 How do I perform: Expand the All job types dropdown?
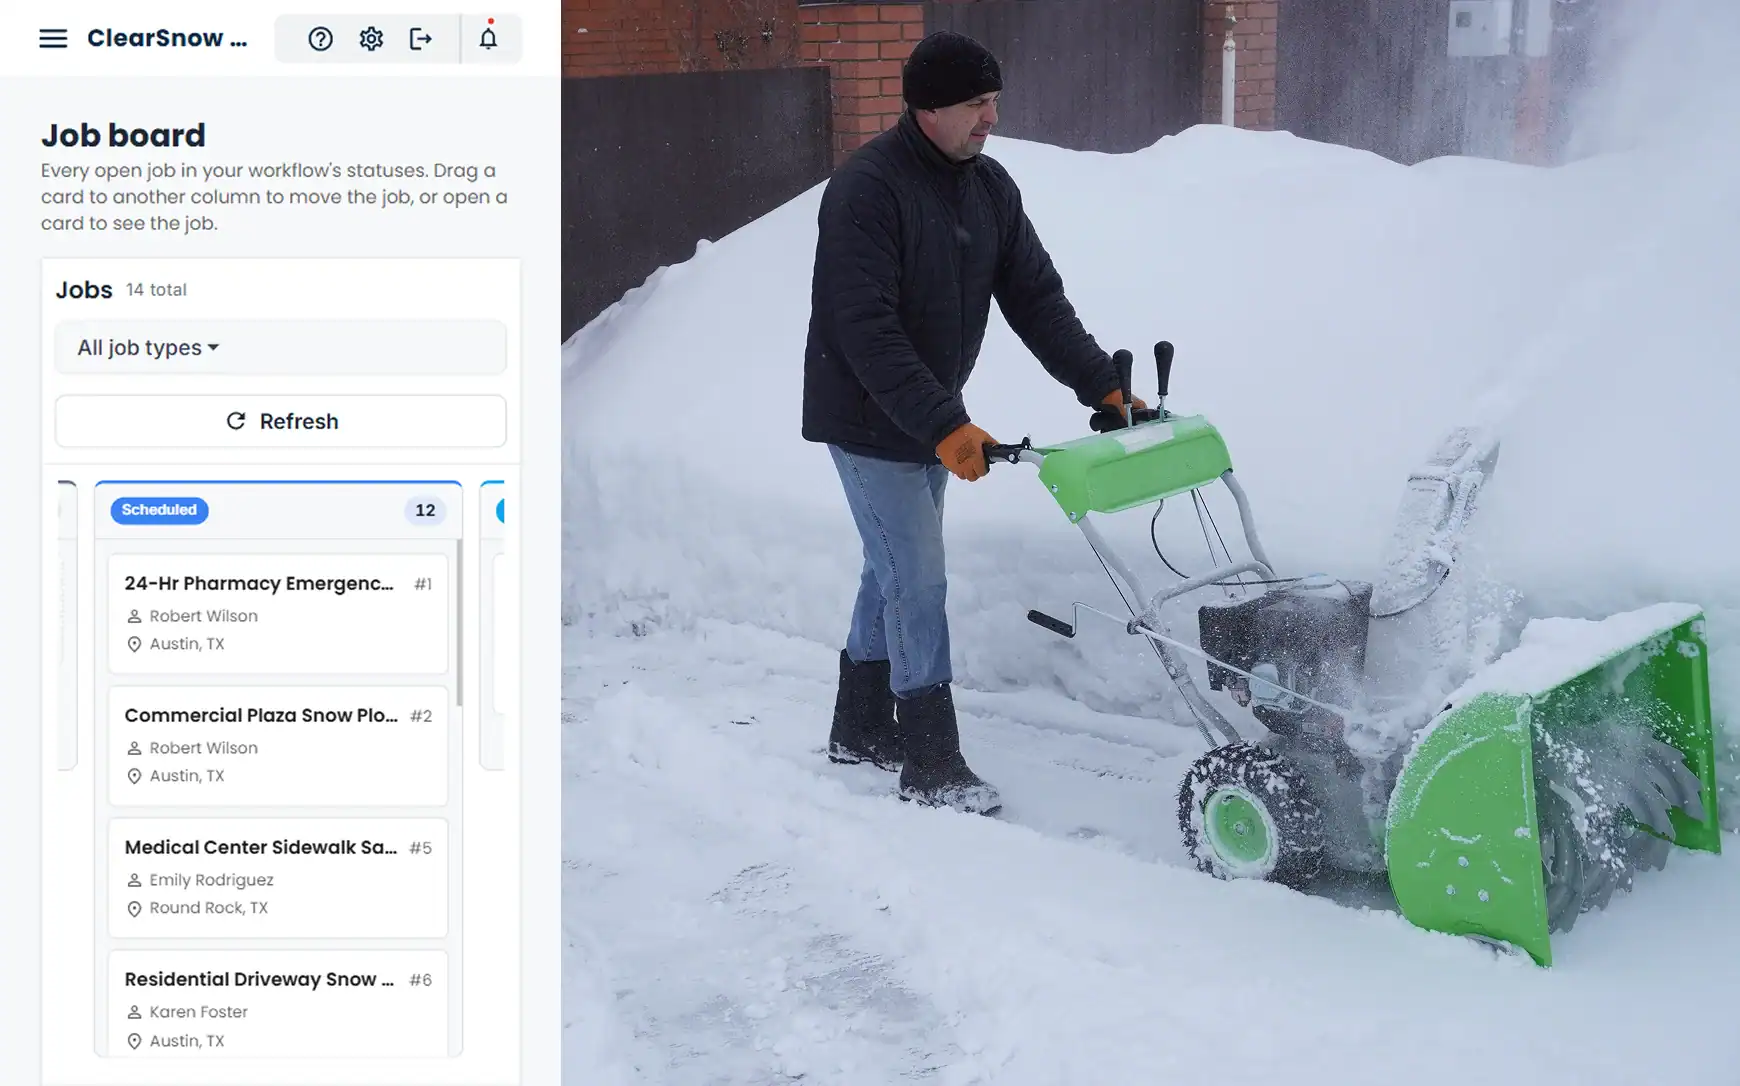(280, 347)
